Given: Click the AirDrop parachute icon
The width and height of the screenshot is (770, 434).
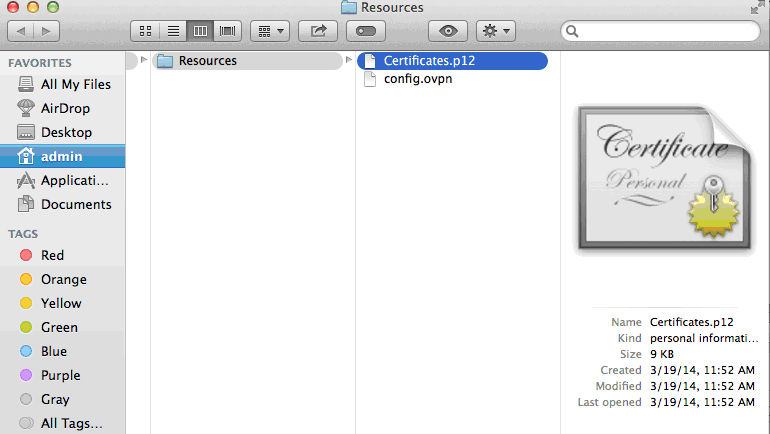Looking at the screenshot, I should point(26,108).
